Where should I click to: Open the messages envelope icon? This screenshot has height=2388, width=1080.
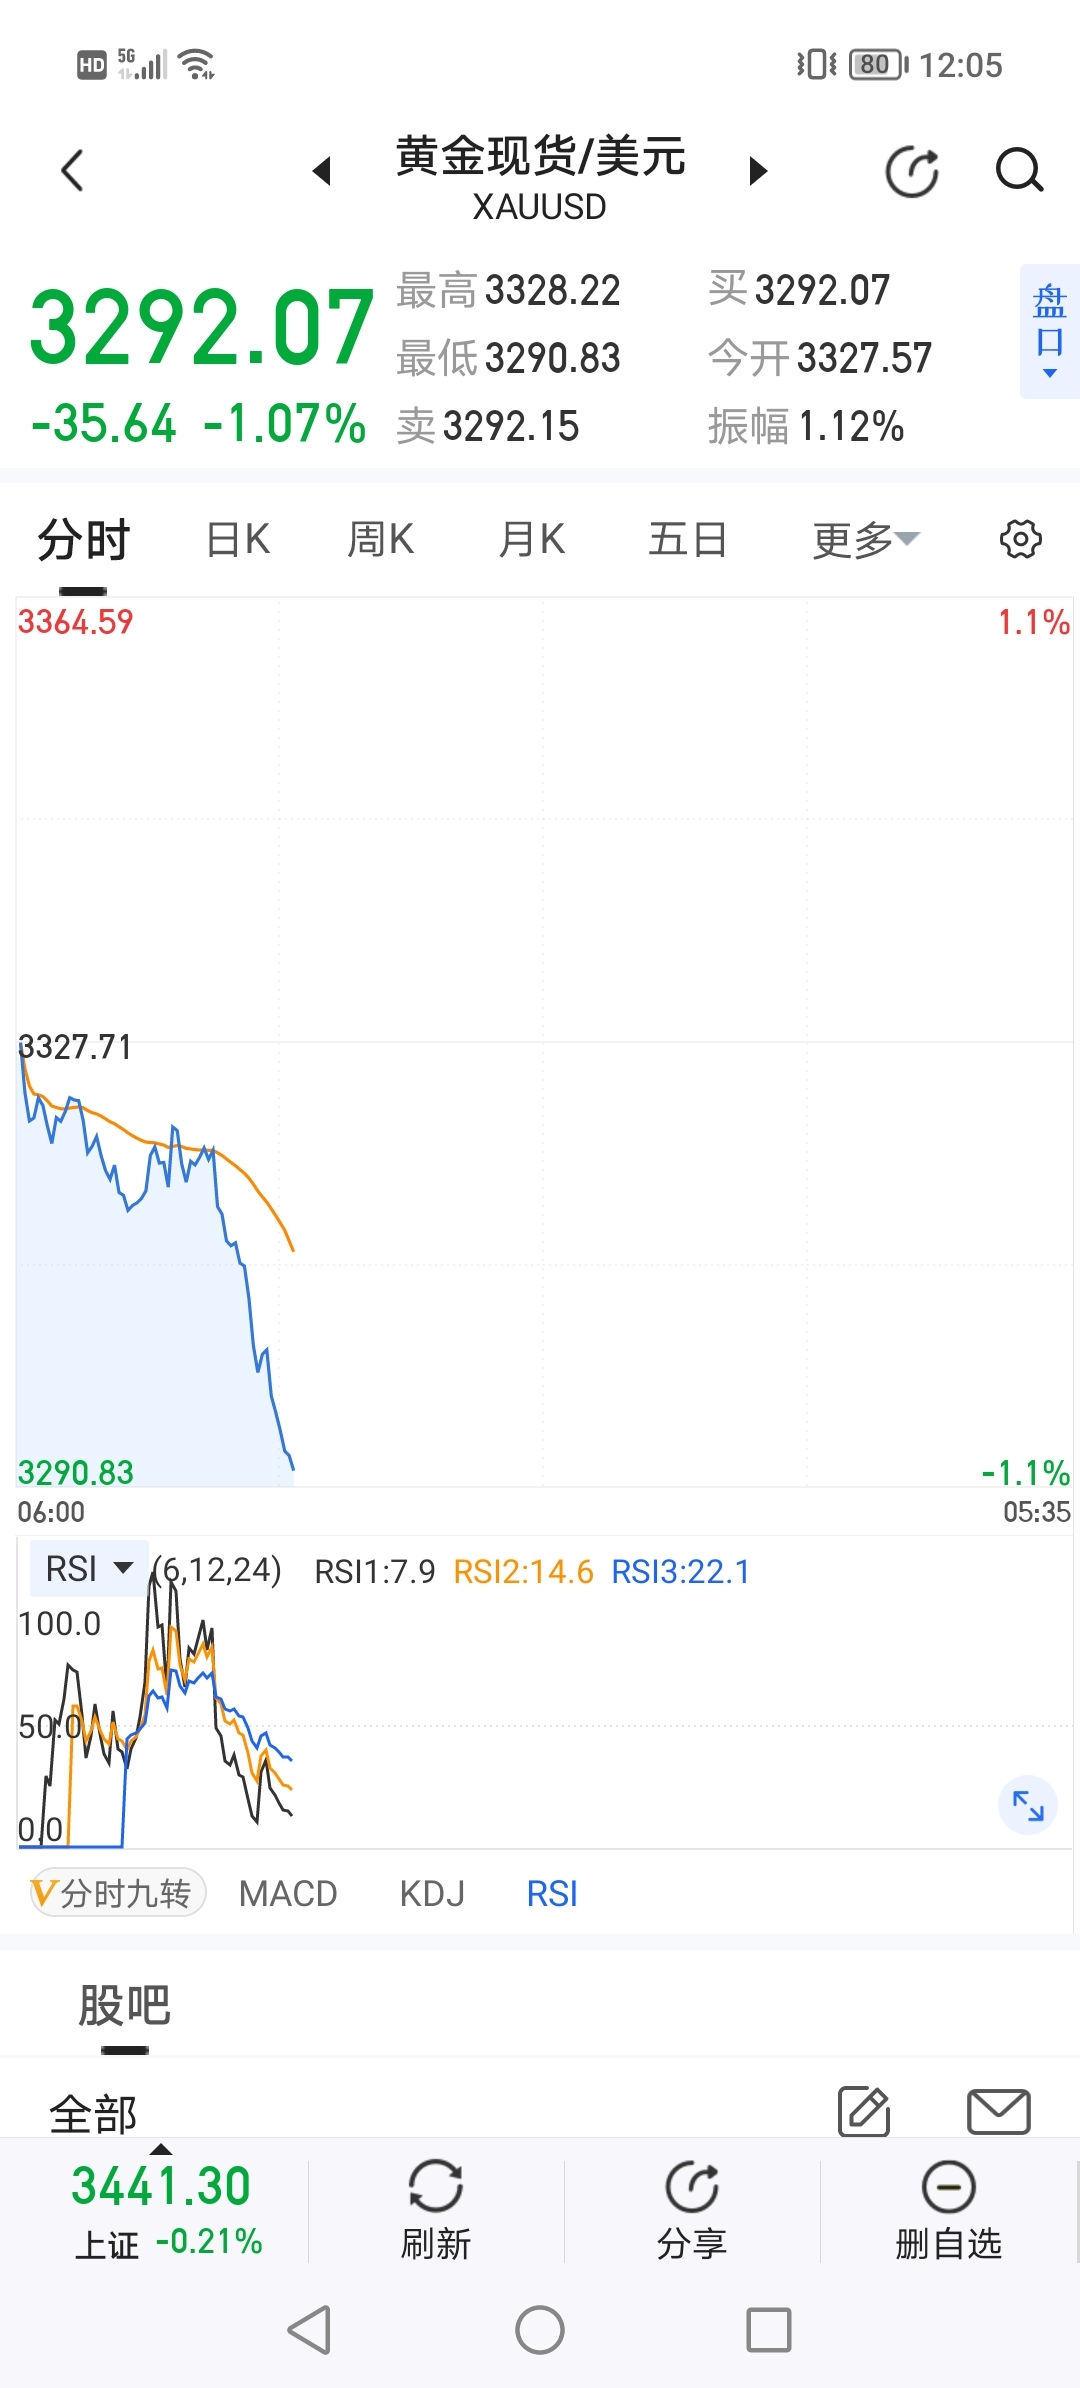(999, 2111)
